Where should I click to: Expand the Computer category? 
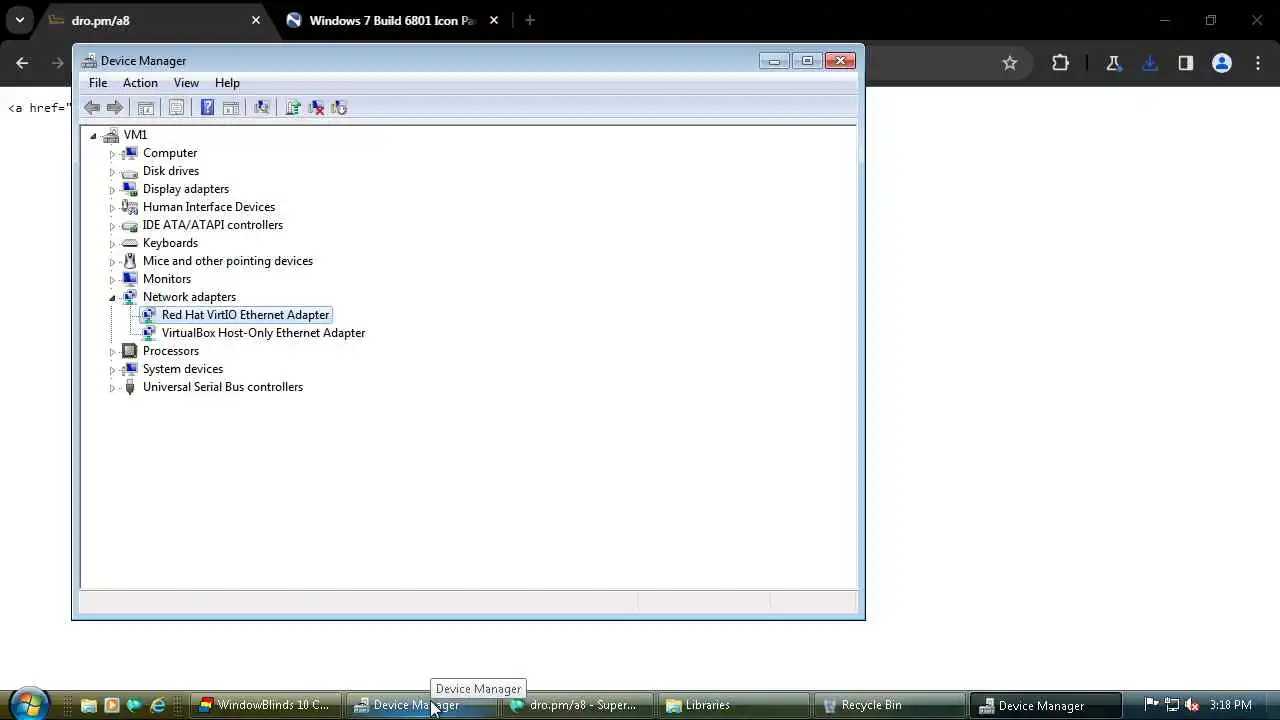pyautogui.click(x=112, y=154)
